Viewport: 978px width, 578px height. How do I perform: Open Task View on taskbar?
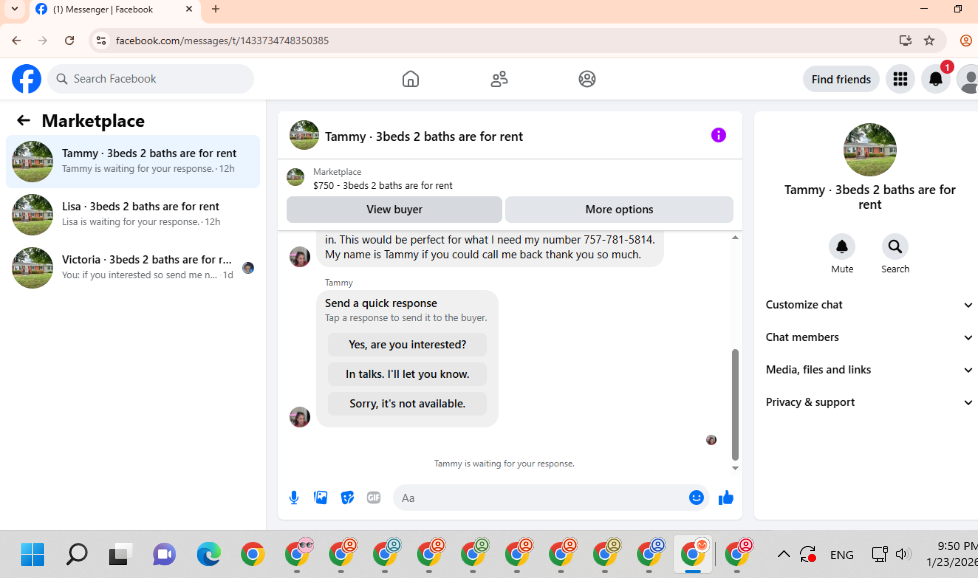coord(120,554)
